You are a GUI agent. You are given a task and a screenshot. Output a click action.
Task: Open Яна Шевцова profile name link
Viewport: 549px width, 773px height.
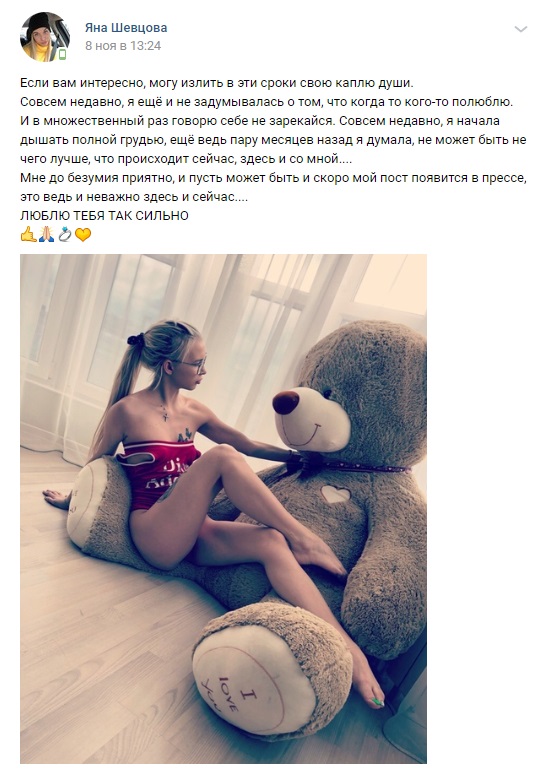(x=126, y=28)
